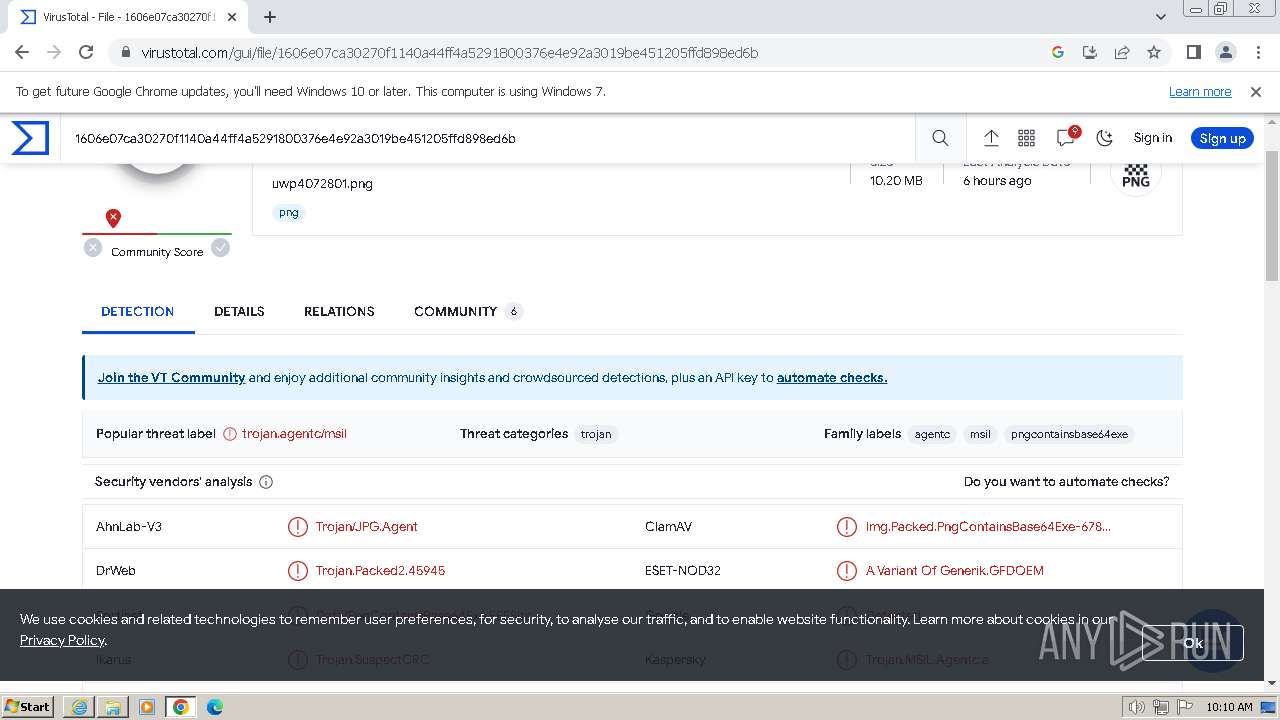Viewport: 1280px width, 720px height.
Task: Open the VirusTotal apps grid menu
Action: point(1026,138)
